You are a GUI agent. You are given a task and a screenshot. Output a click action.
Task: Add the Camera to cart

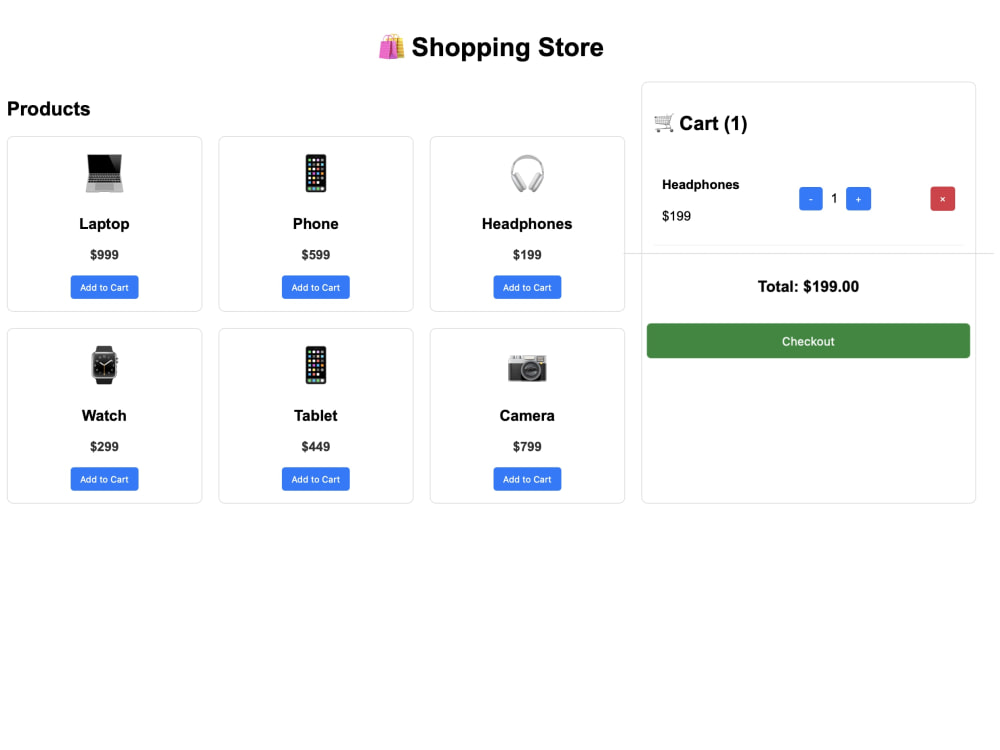(527, 480)
